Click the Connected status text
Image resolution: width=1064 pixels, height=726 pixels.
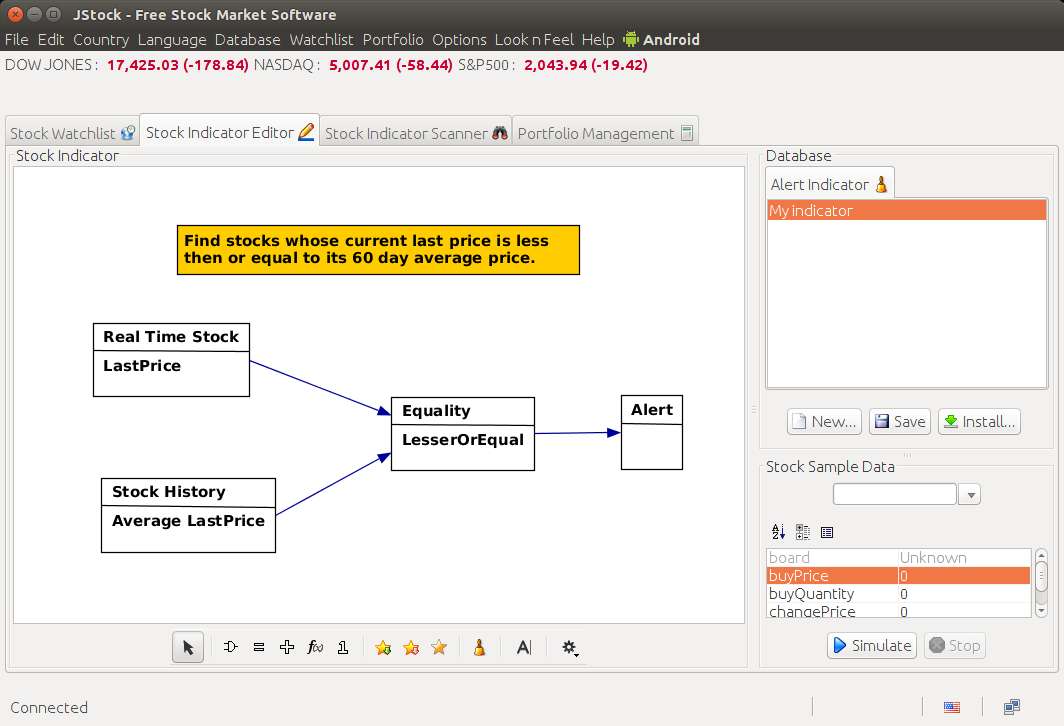[49, 708]
